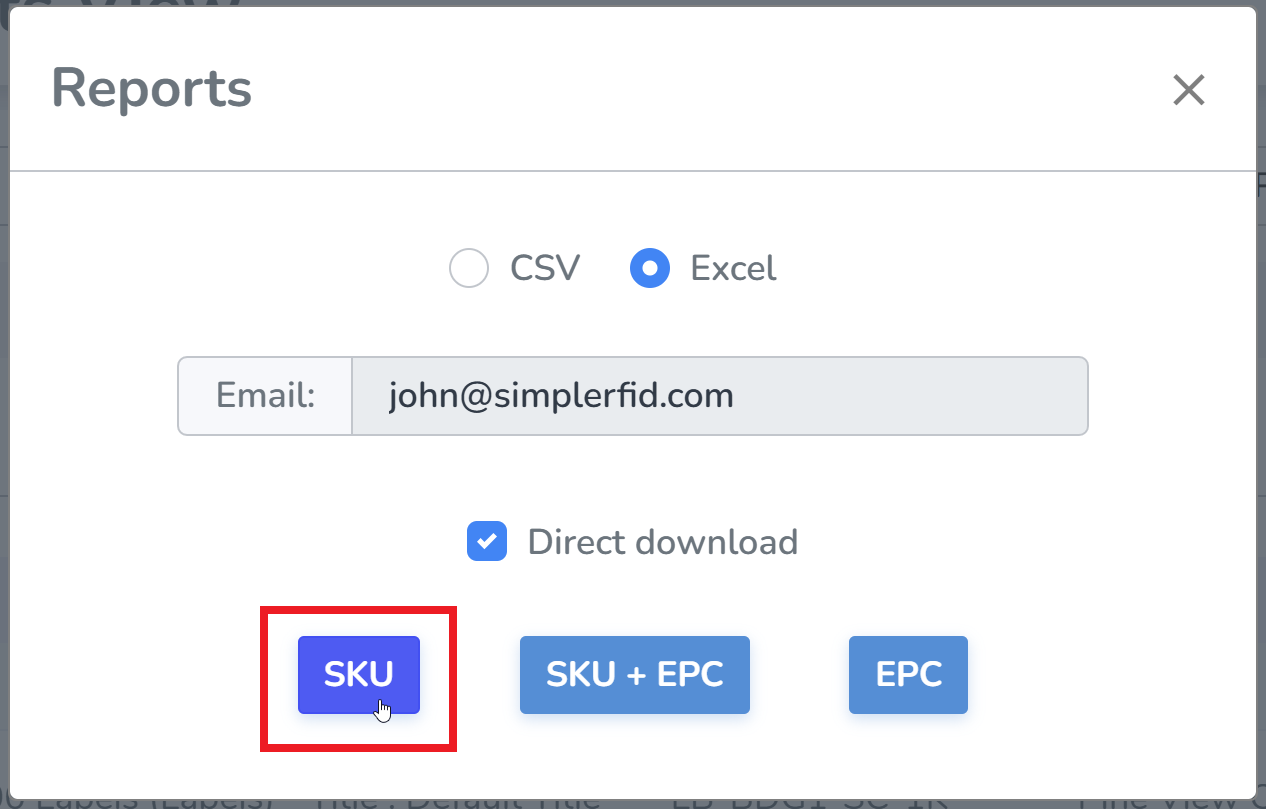The image size is (1266, 809).
Task: Click the "CSV" format label text
Action: coord(545,269)
